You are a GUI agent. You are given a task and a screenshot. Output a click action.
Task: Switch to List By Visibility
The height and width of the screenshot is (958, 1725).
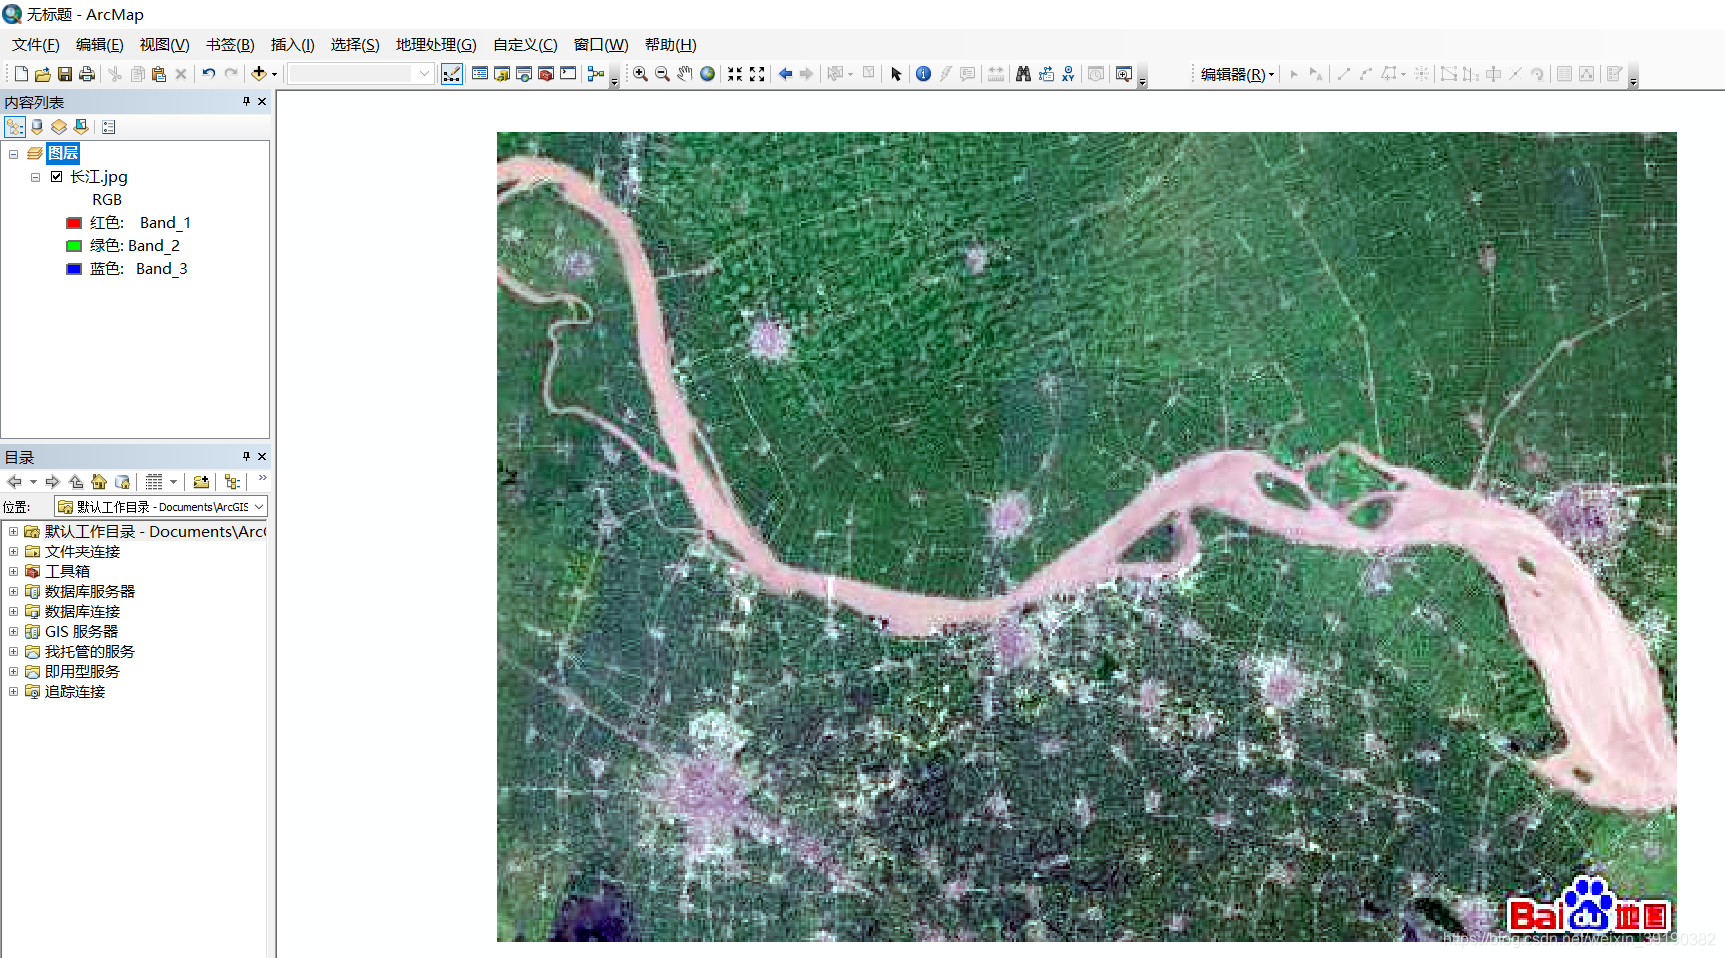(x=59, y=127)
